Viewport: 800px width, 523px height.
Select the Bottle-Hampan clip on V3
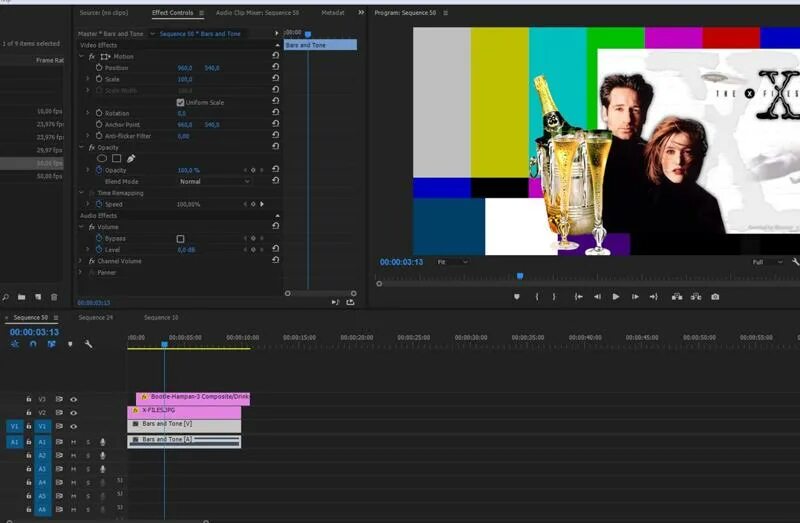click(193, 398)
